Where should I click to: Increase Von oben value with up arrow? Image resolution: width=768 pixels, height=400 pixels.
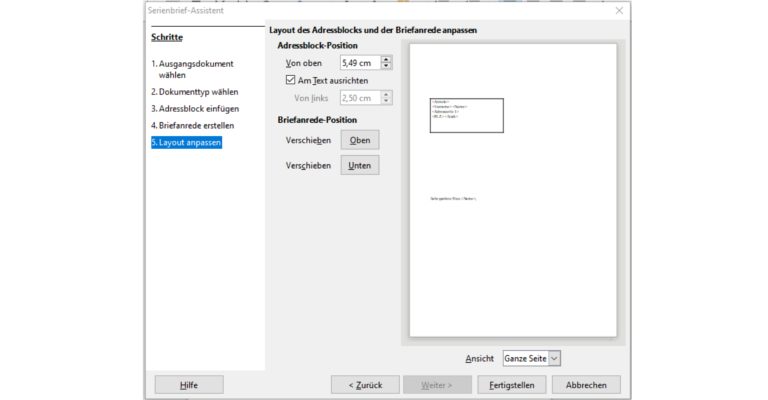pyautogui.click(x=387, y=59)
